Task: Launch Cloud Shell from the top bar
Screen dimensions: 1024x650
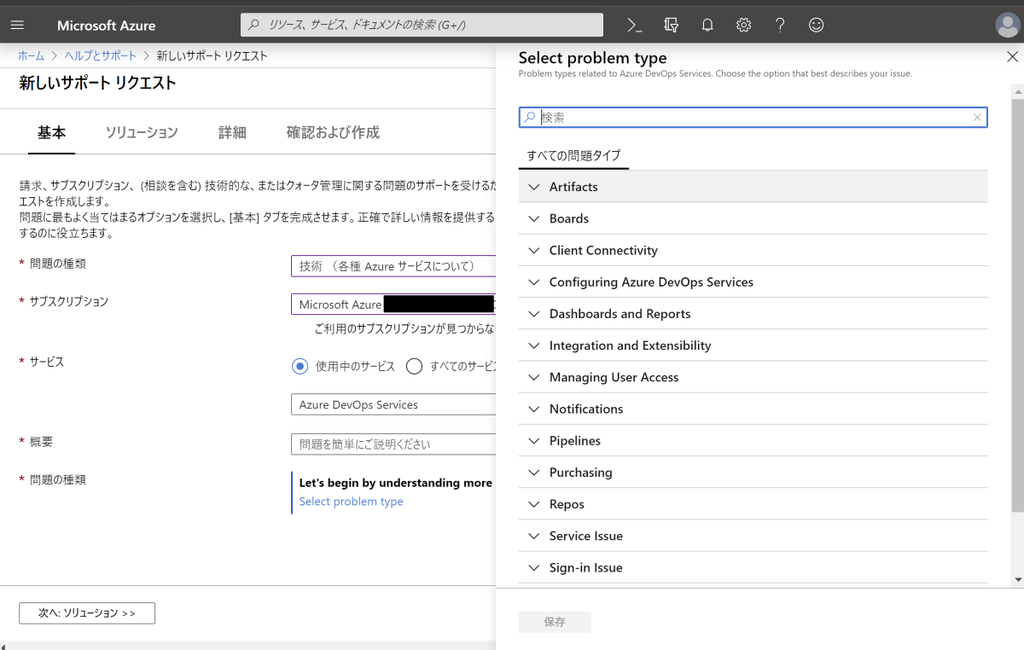Action: tap(634, 25)
